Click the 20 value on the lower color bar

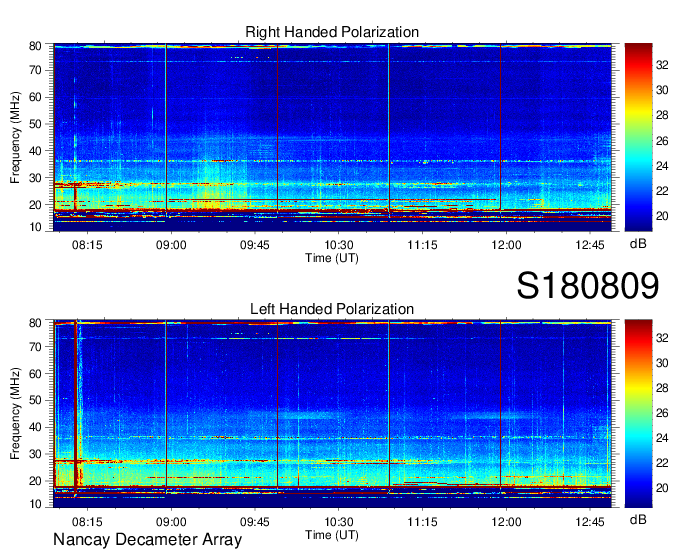(x=662, y=489)
